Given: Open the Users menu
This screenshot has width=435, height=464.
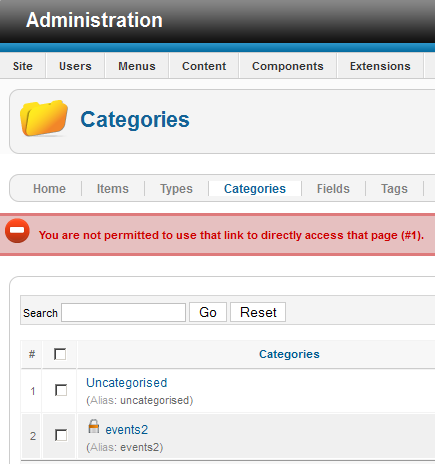Looking at the screenshot, I should pos(75,66).
